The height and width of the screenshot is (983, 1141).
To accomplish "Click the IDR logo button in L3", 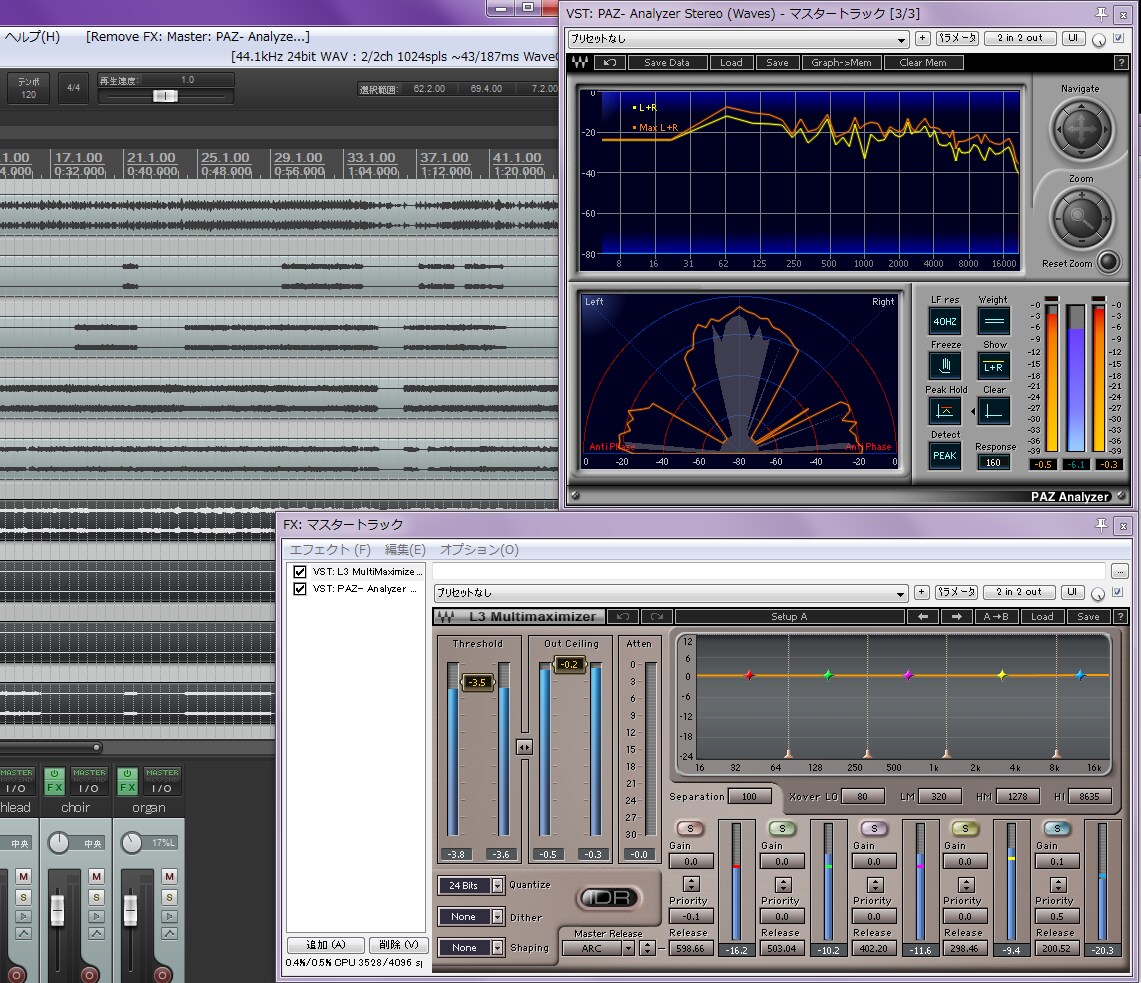I will click(x=610, y=898).
